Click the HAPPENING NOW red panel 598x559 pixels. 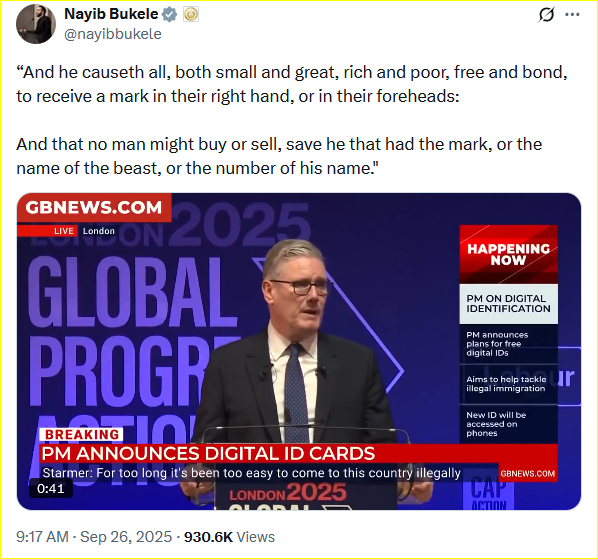pos(508,254)
